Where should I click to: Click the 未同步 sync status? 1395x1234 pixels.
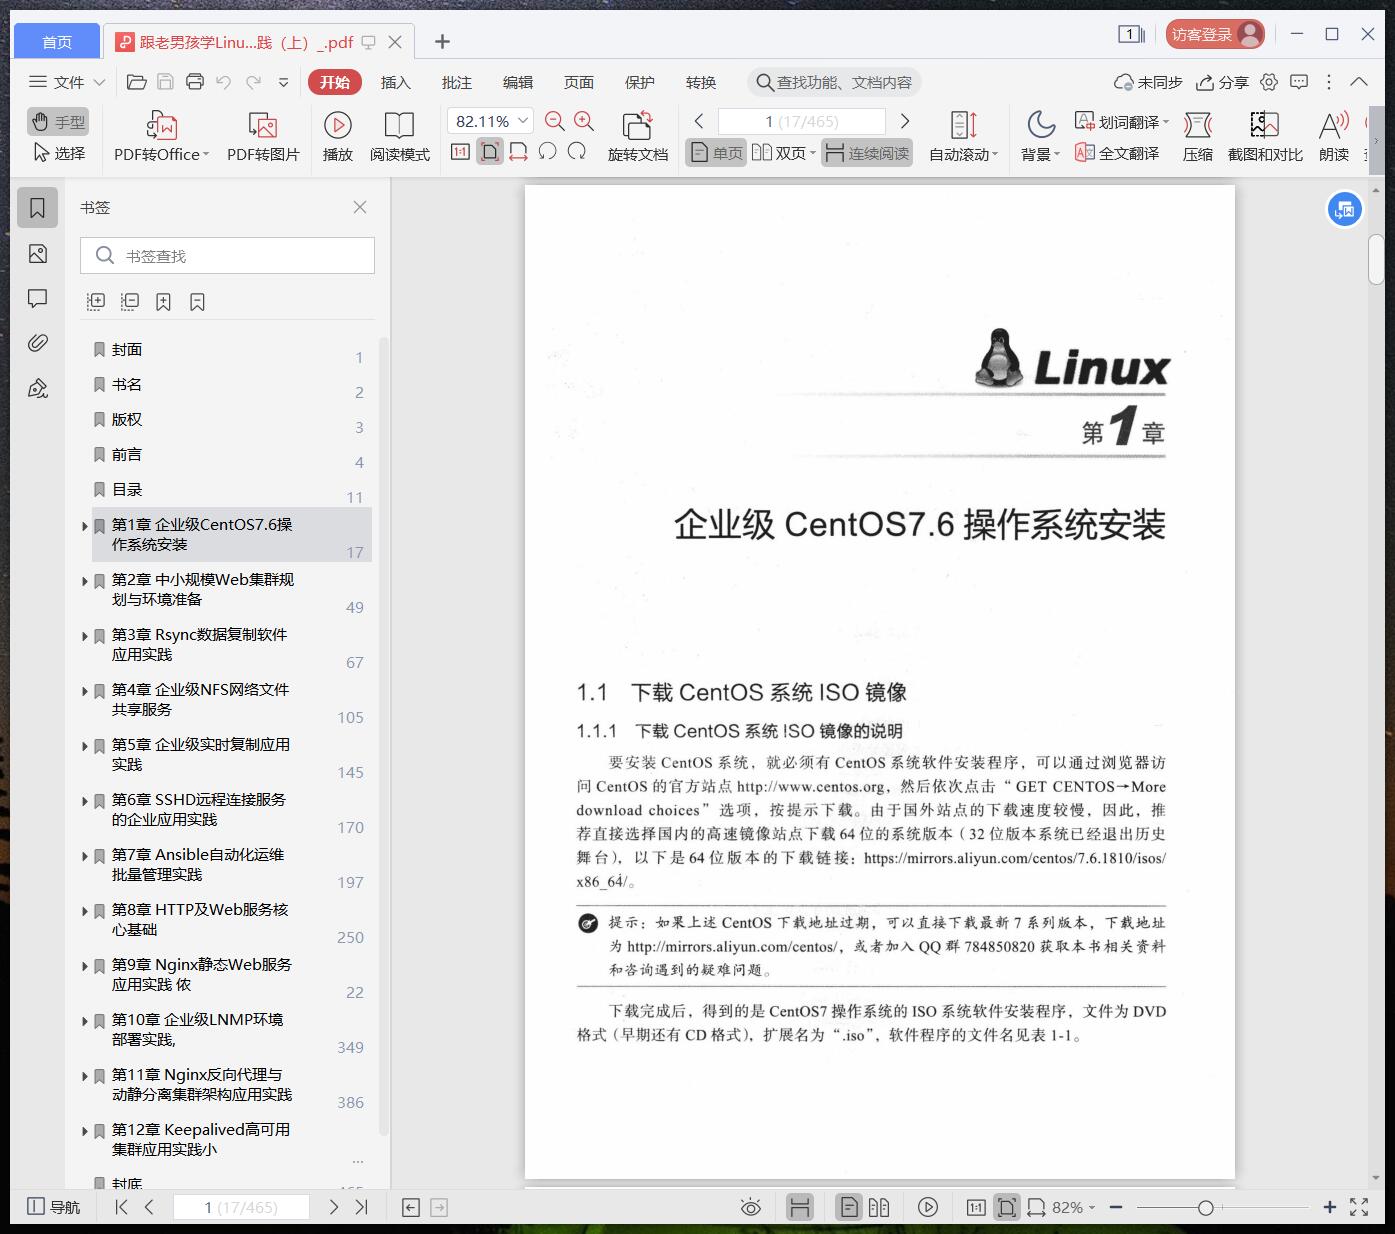[x=1148, y=82]
